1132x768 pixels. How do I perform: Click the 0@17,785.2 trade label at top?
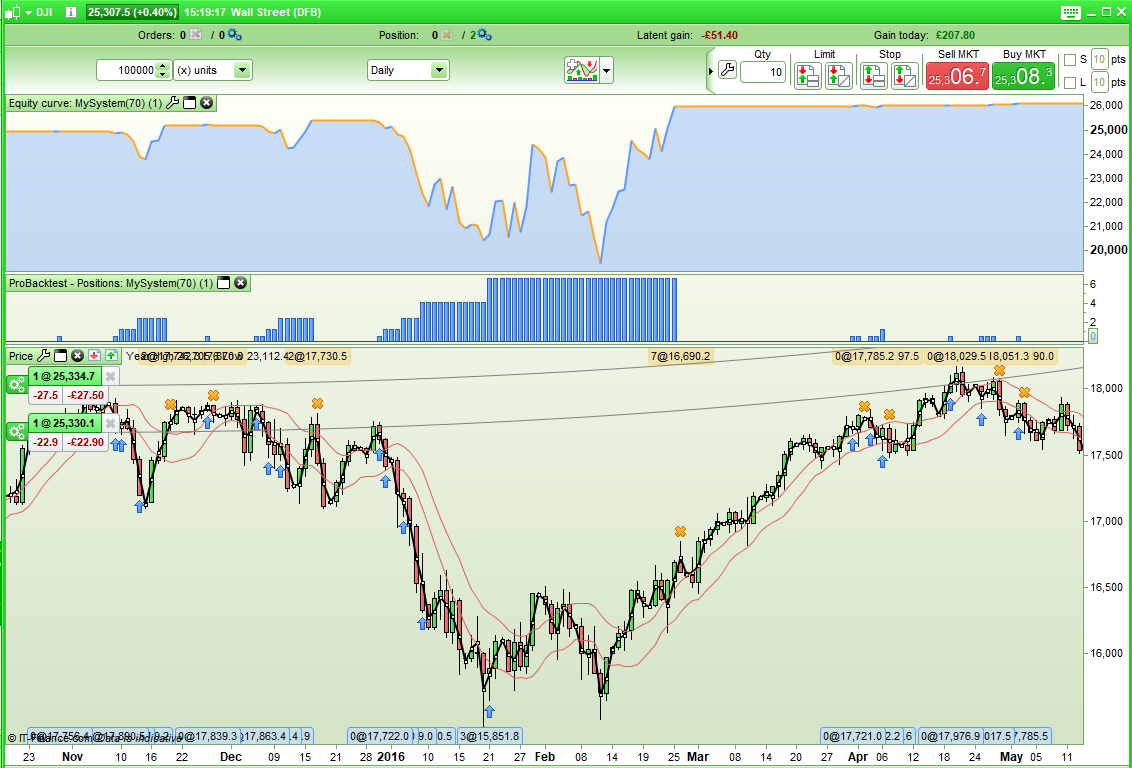[x=864, y=356]
